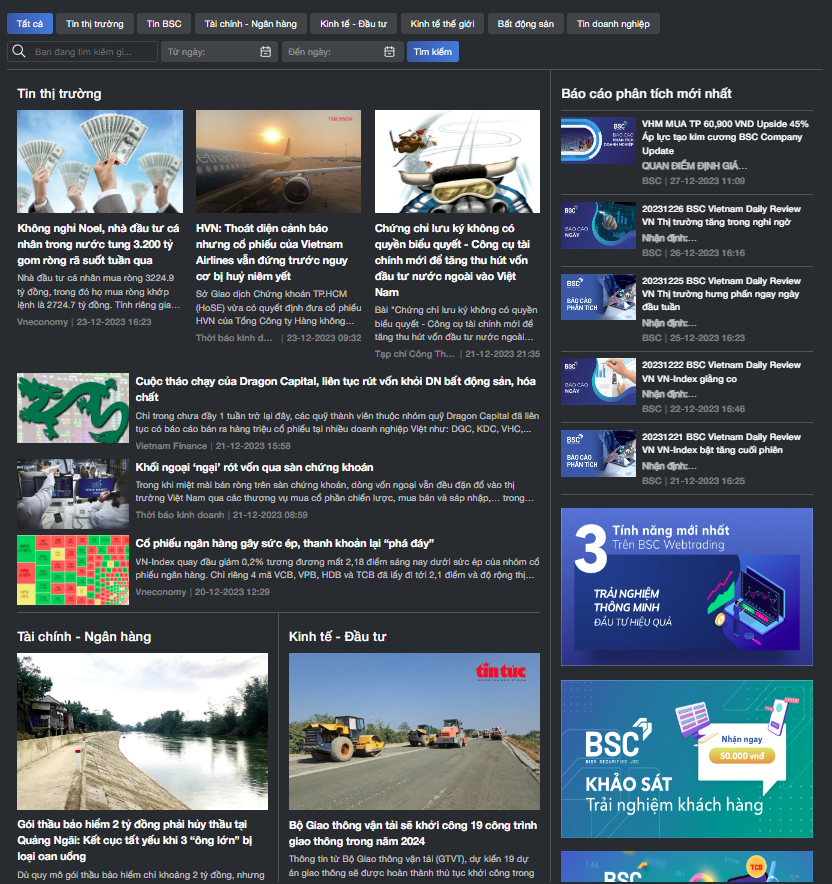Screen dimensions: 832x884
Task: Open the Từ ngày calendar icon
Action: (x=265, y=52)
